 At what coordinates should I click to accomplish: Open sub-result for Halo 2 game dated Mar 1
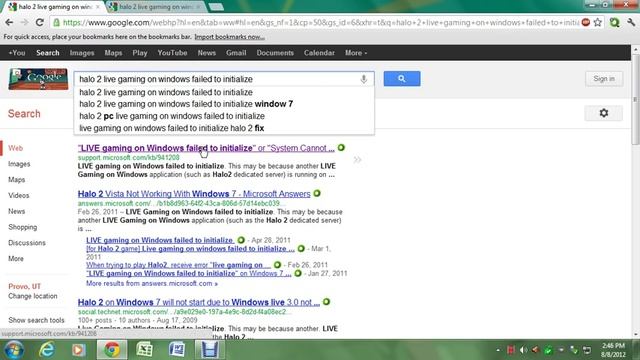point(190,249)
